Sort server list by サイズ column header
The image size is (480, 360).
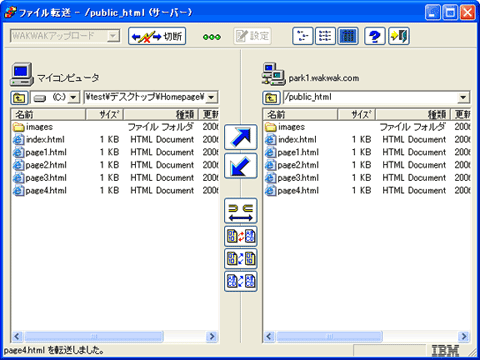pos(357,115)
